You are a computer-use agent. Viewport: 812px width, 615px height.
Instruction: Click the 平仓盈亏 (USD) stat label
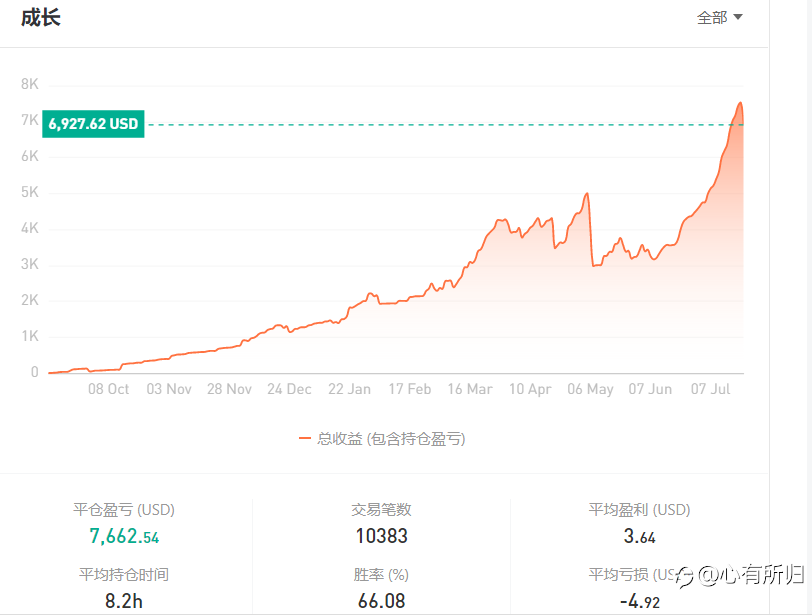coord(124,510)
